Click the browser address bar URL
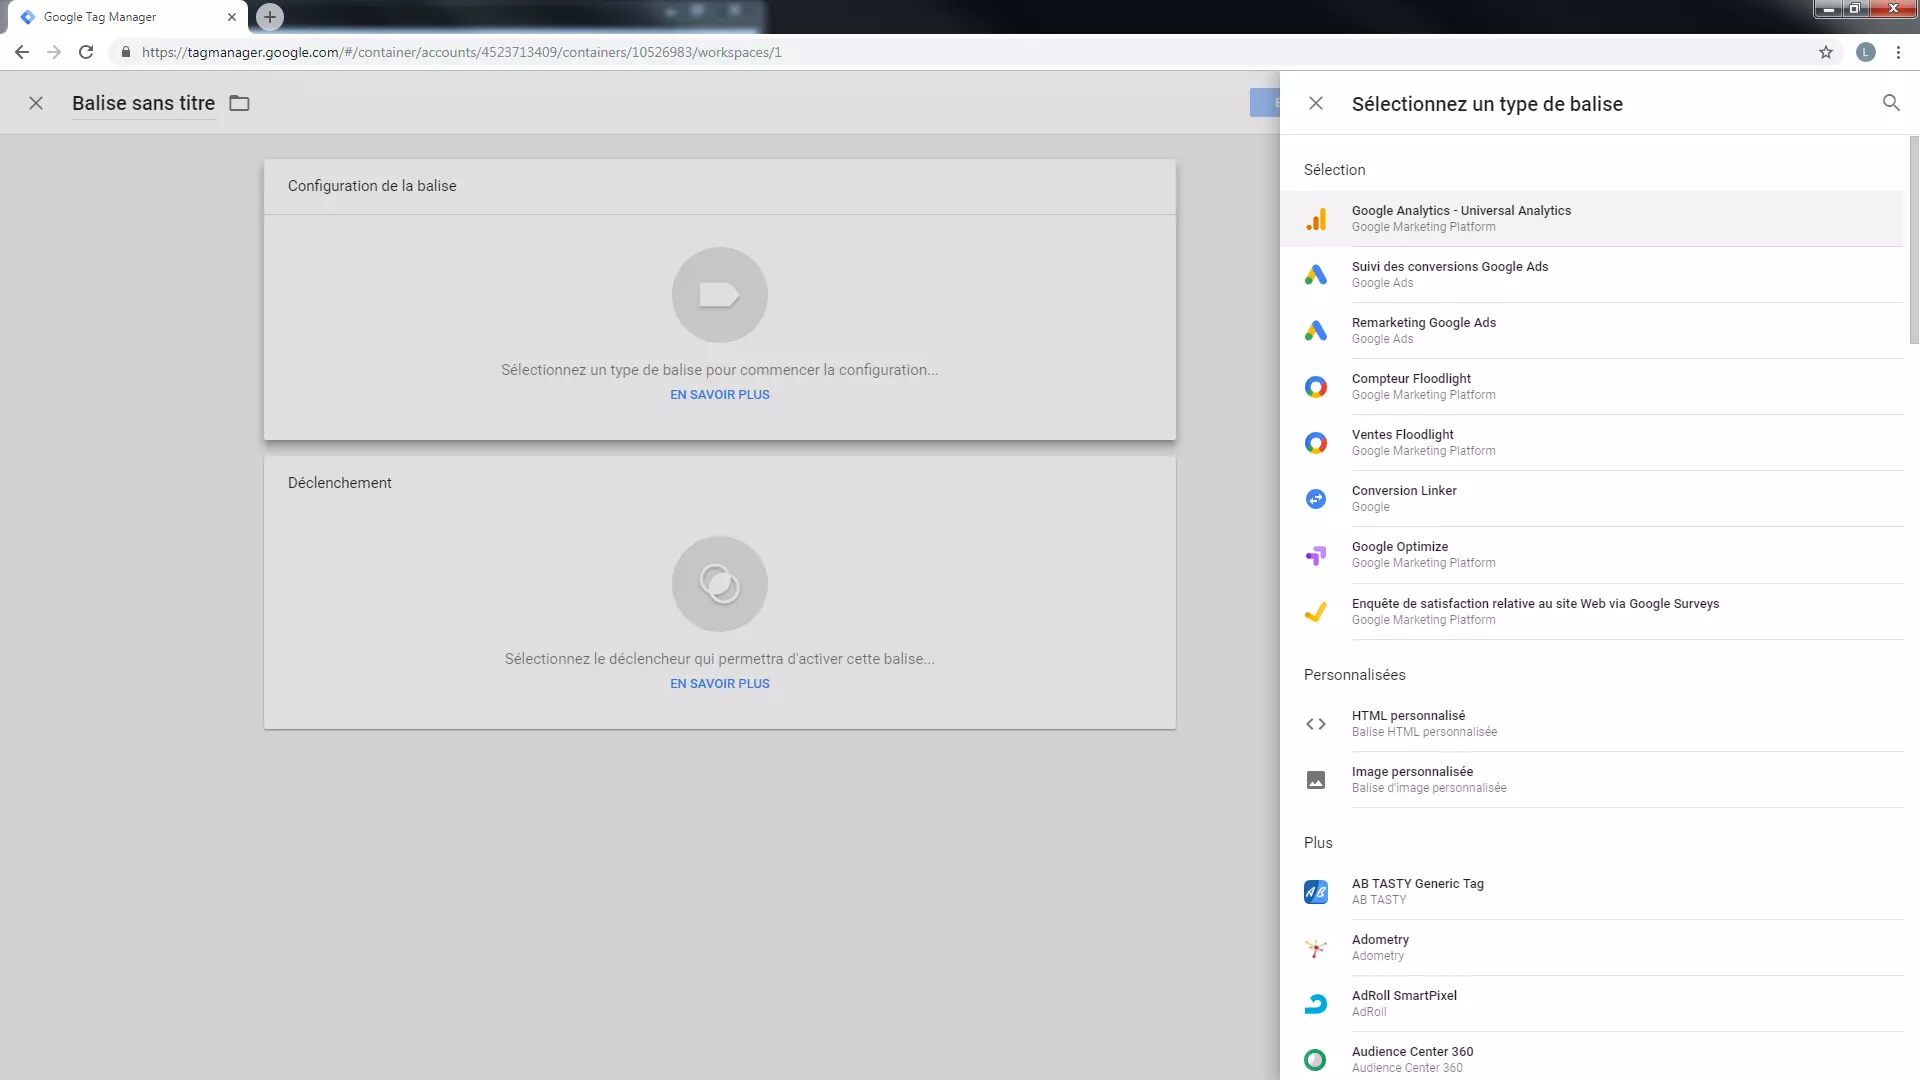The width and height of the screenshot is (1920, 1080). [x=462, y=52]
